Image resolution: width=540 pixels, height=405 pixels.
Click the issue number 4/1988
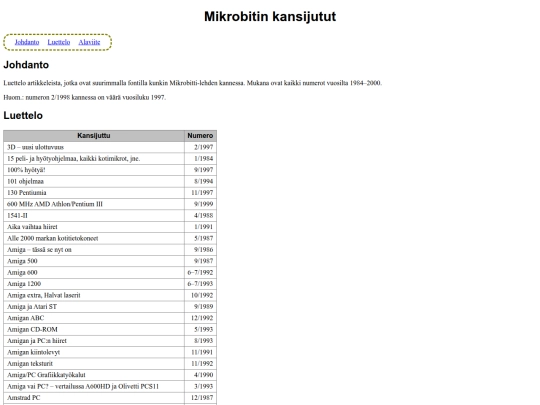[x=203, y=215]
